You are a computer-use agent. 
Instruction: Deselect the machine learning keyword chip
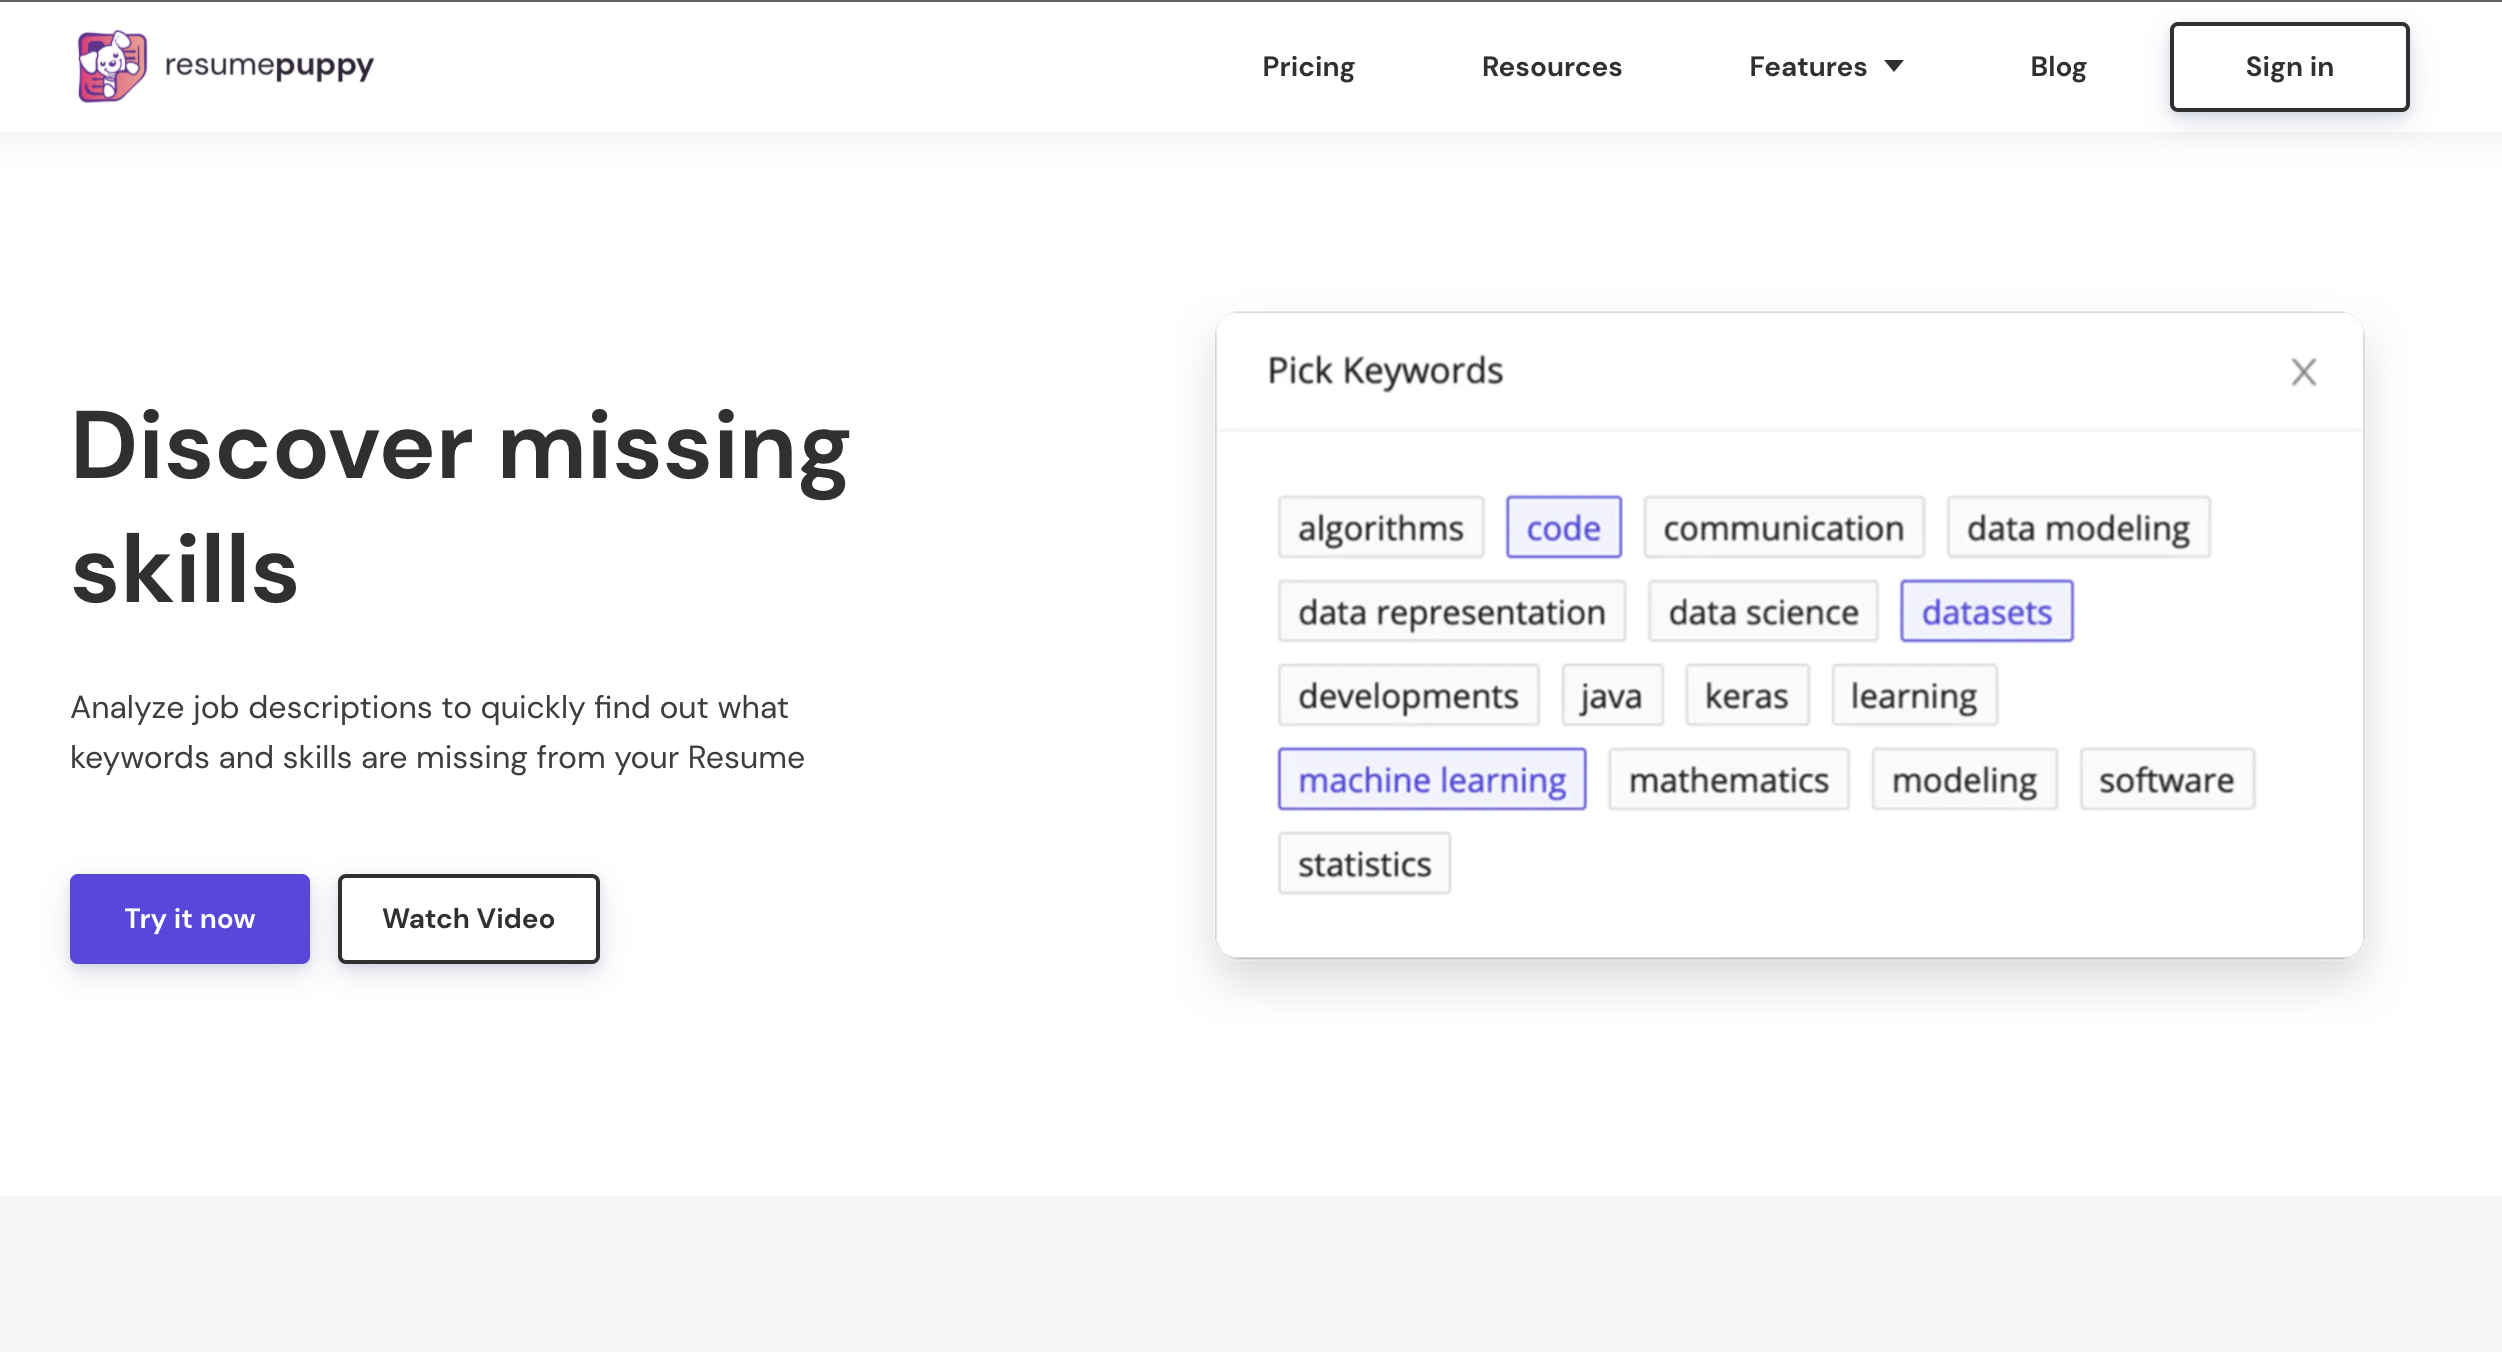coord(1432,779)
